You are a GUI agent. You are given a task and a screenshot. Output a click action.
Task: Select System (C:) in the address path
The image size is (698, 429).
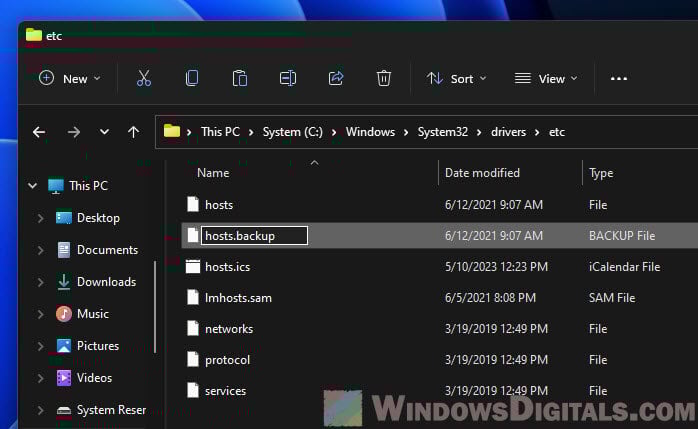pos(292,132)
